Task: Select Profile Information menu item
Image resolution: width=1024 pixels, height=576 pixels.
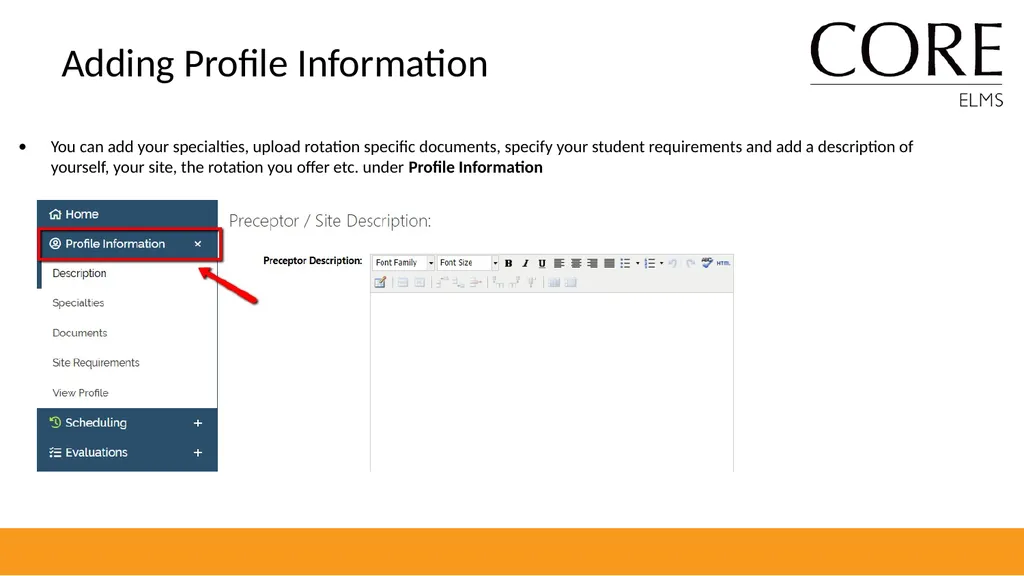Action: click(130, 244)
